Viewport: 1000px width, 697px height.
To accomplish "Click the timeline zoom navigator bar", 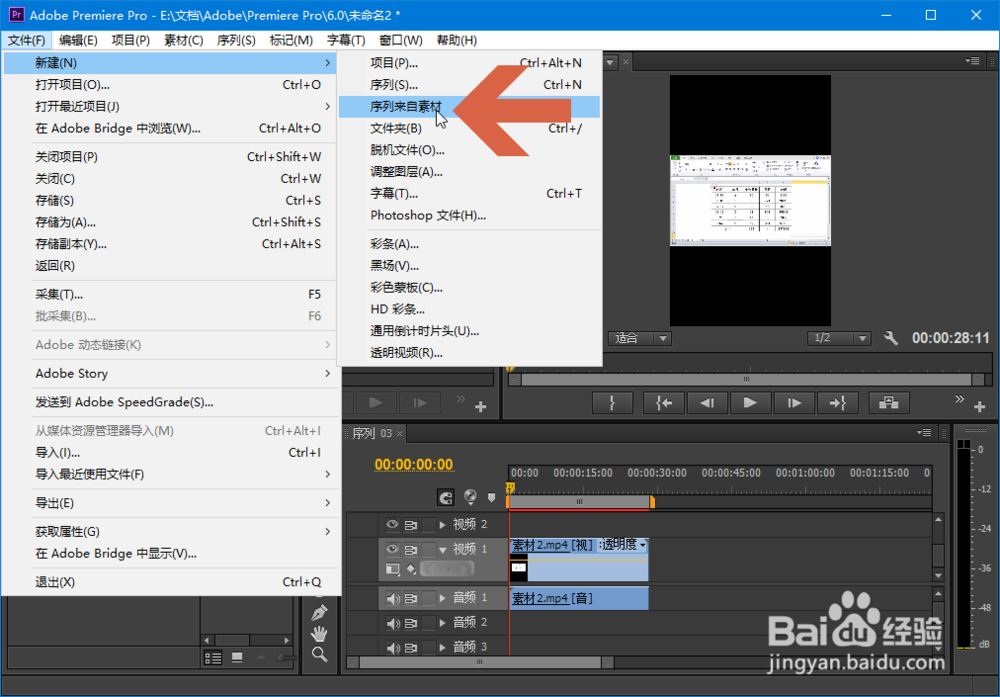I will click(x=580, y=502).
